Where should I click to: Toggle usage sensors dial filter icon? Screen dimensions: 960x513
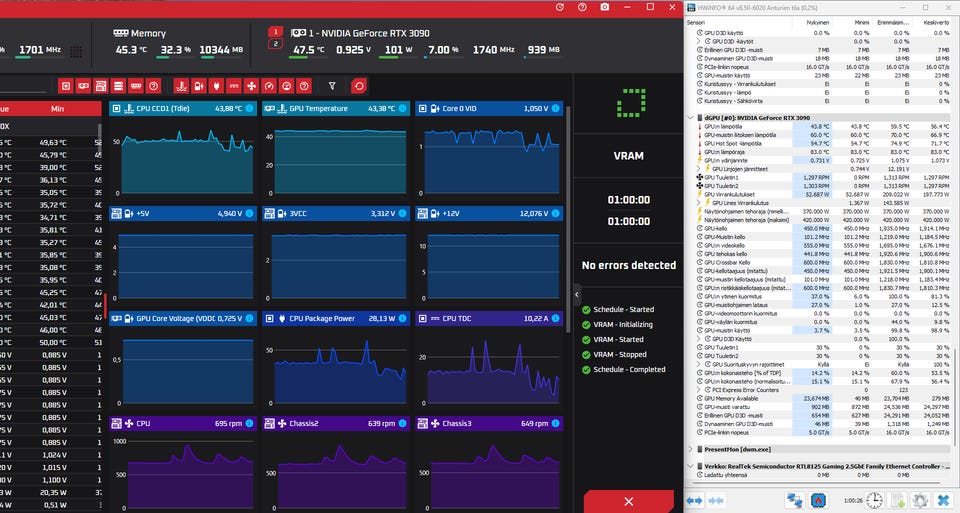pos(287,86)
